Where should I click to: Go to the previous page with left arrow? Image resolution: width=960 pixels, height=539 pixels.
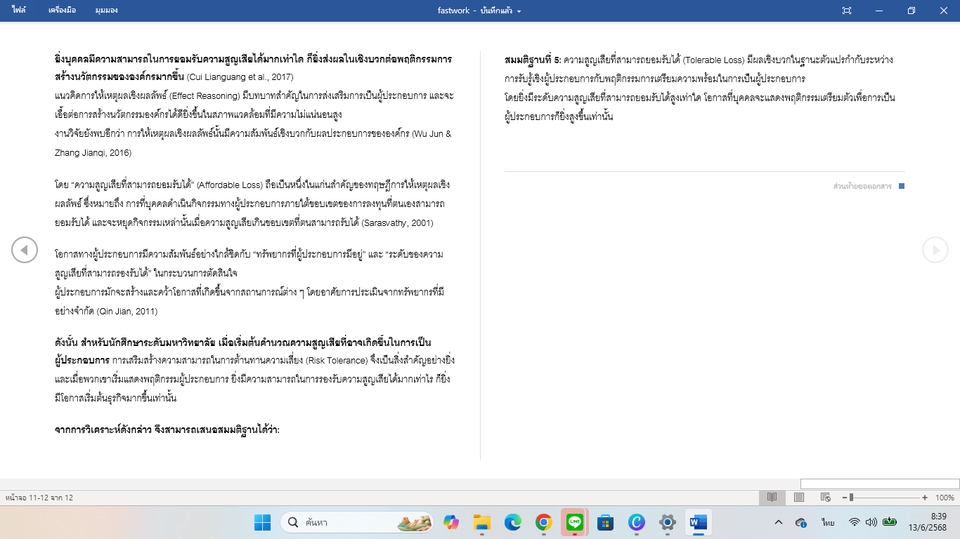pos(24,250)
